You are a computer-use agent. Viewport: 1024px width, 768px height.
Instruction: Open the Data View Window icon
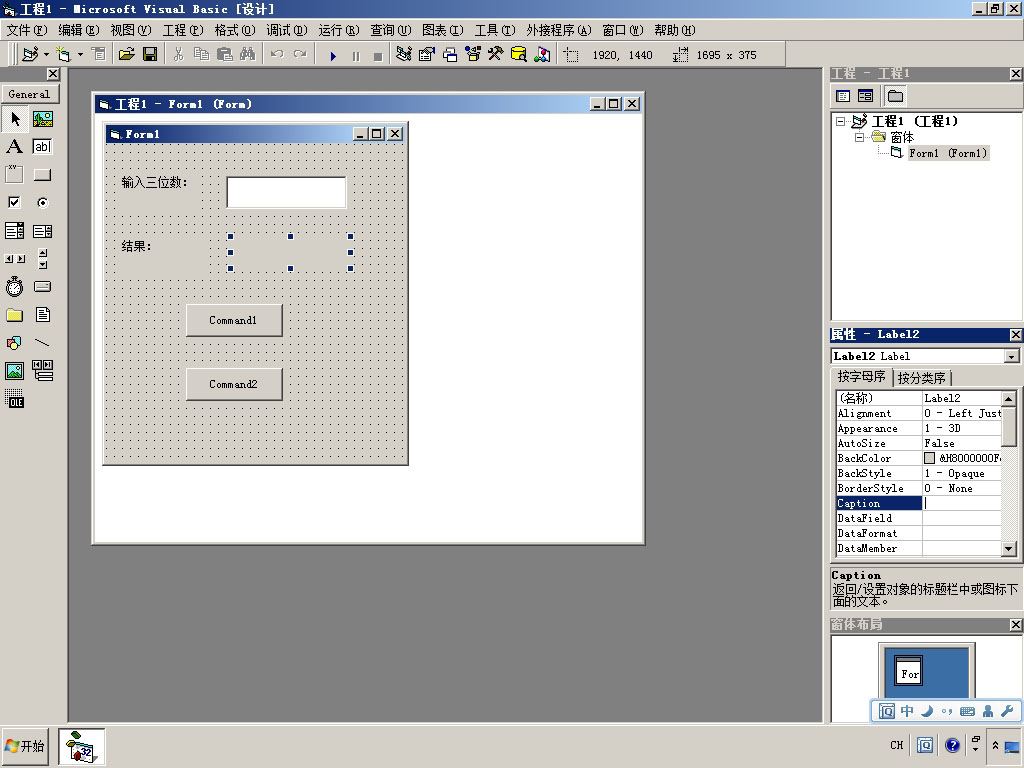click(519, 55)
